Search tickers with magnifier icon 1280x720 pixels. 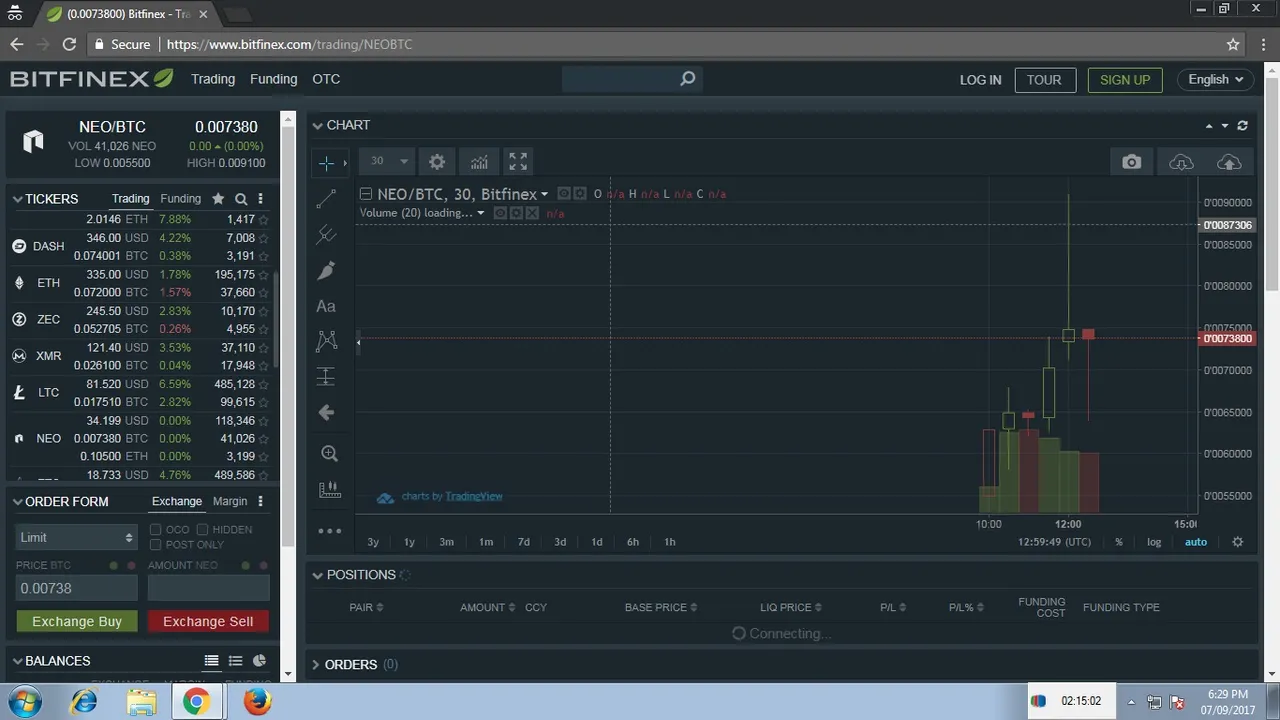point(241,199)
